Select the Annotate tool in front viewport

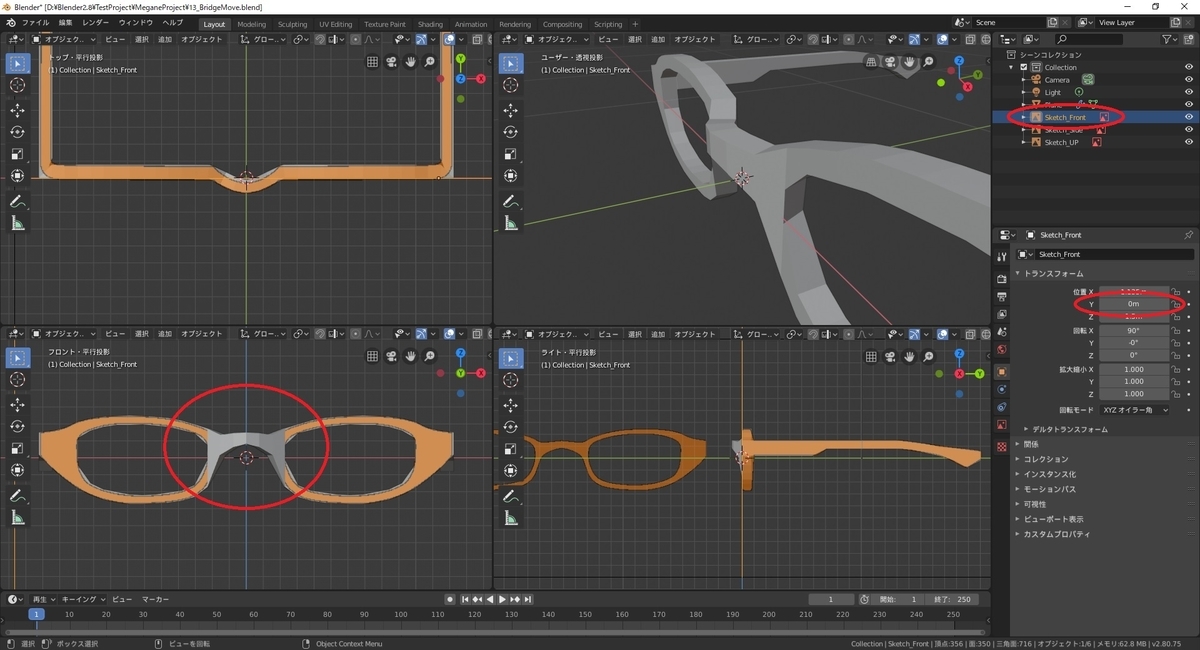tap(17, 495)
